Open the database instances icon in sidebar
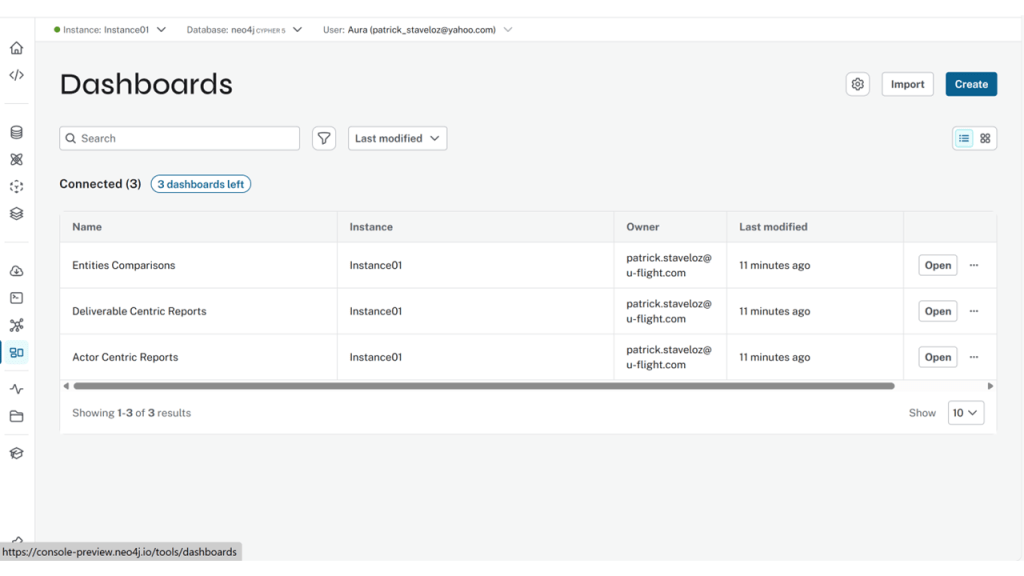Image resolution: width=1024 pixels, height=576 pixels. point(16,132)
